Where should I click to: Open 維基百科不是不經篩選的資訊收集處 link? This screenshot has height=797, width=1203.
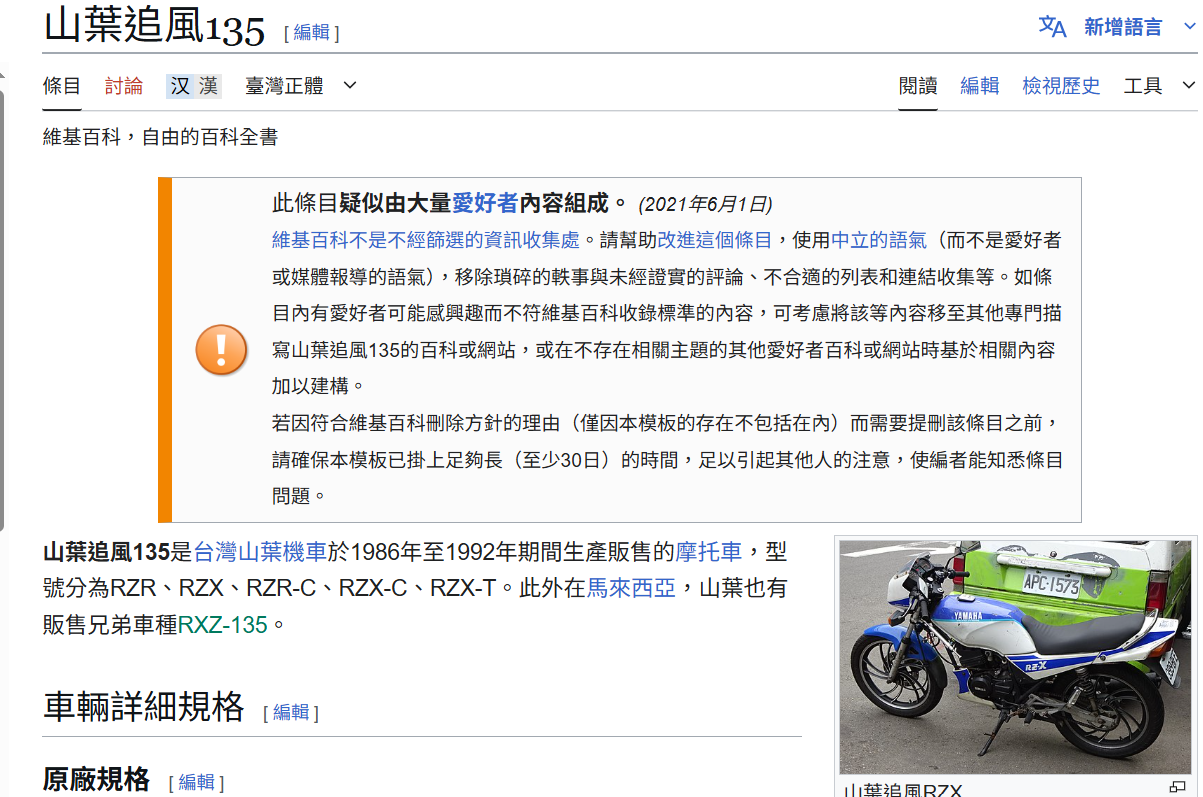[425, 240]
